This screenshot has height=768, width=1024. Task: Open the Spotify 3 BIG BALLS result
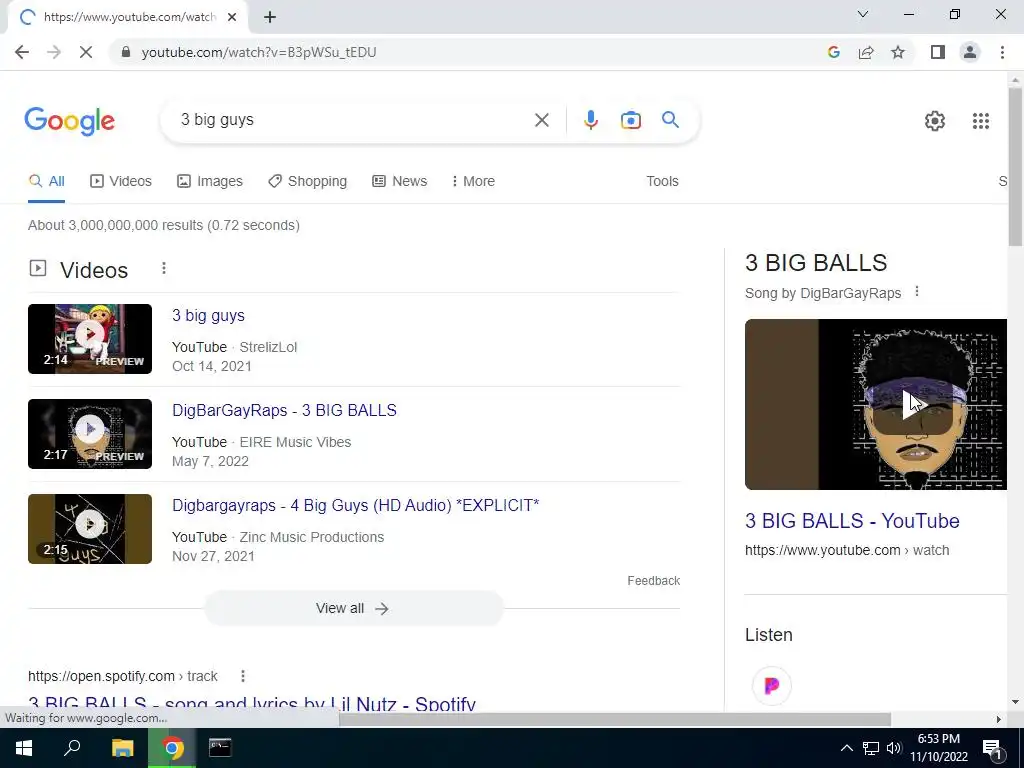252,703
